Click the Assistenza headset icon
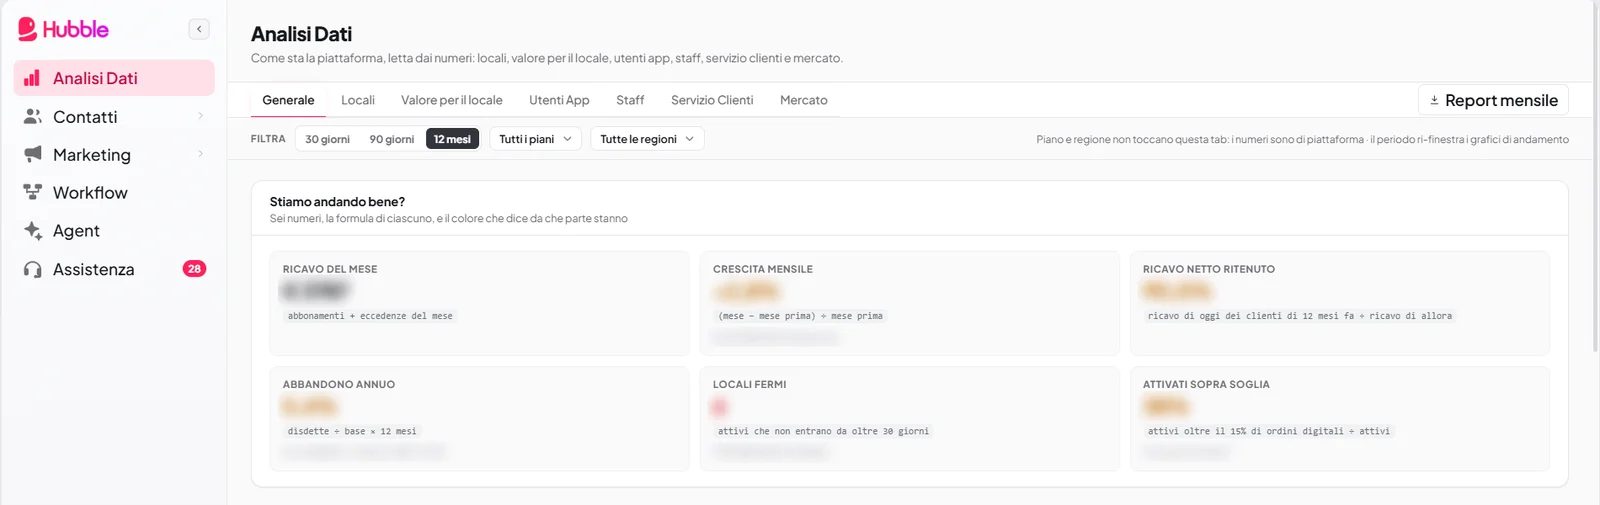Screen dimensions: 1600x505 pos(32,269)
